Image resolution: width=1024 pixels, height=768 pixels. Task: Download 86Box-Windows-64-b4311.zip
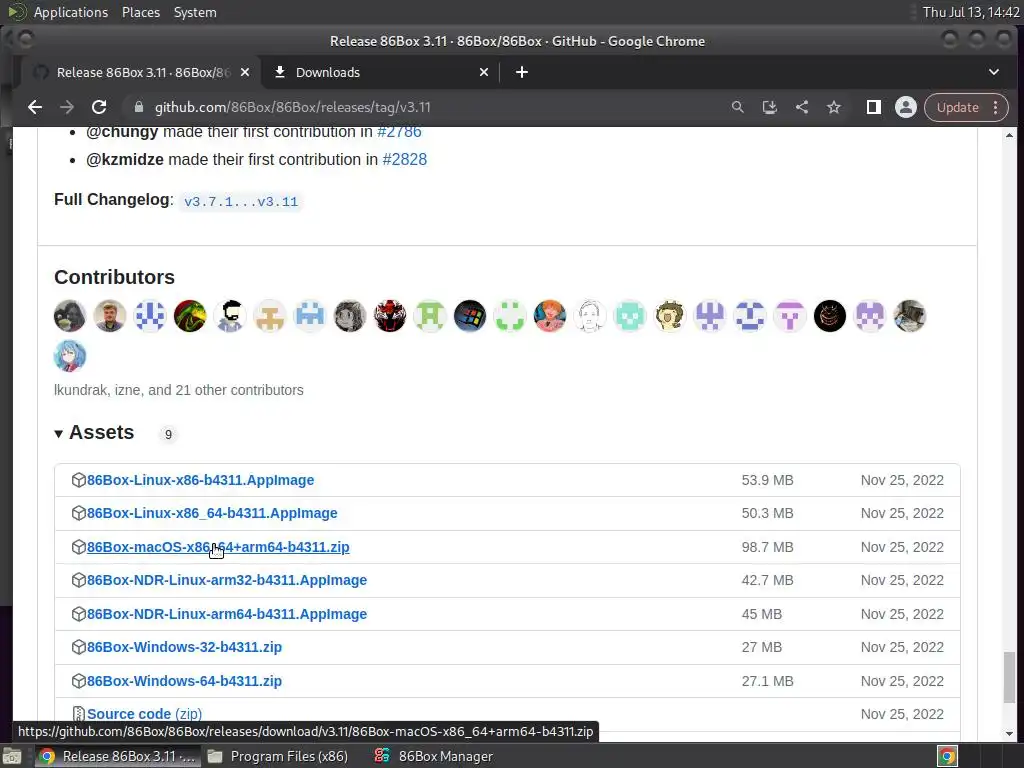point(184,681)
